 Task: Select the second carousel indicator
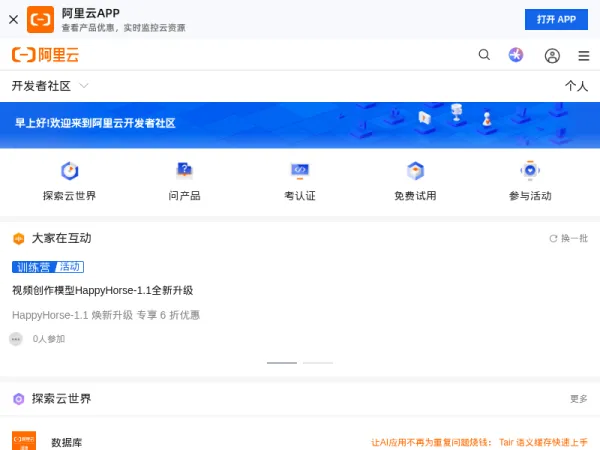(318, 363)
